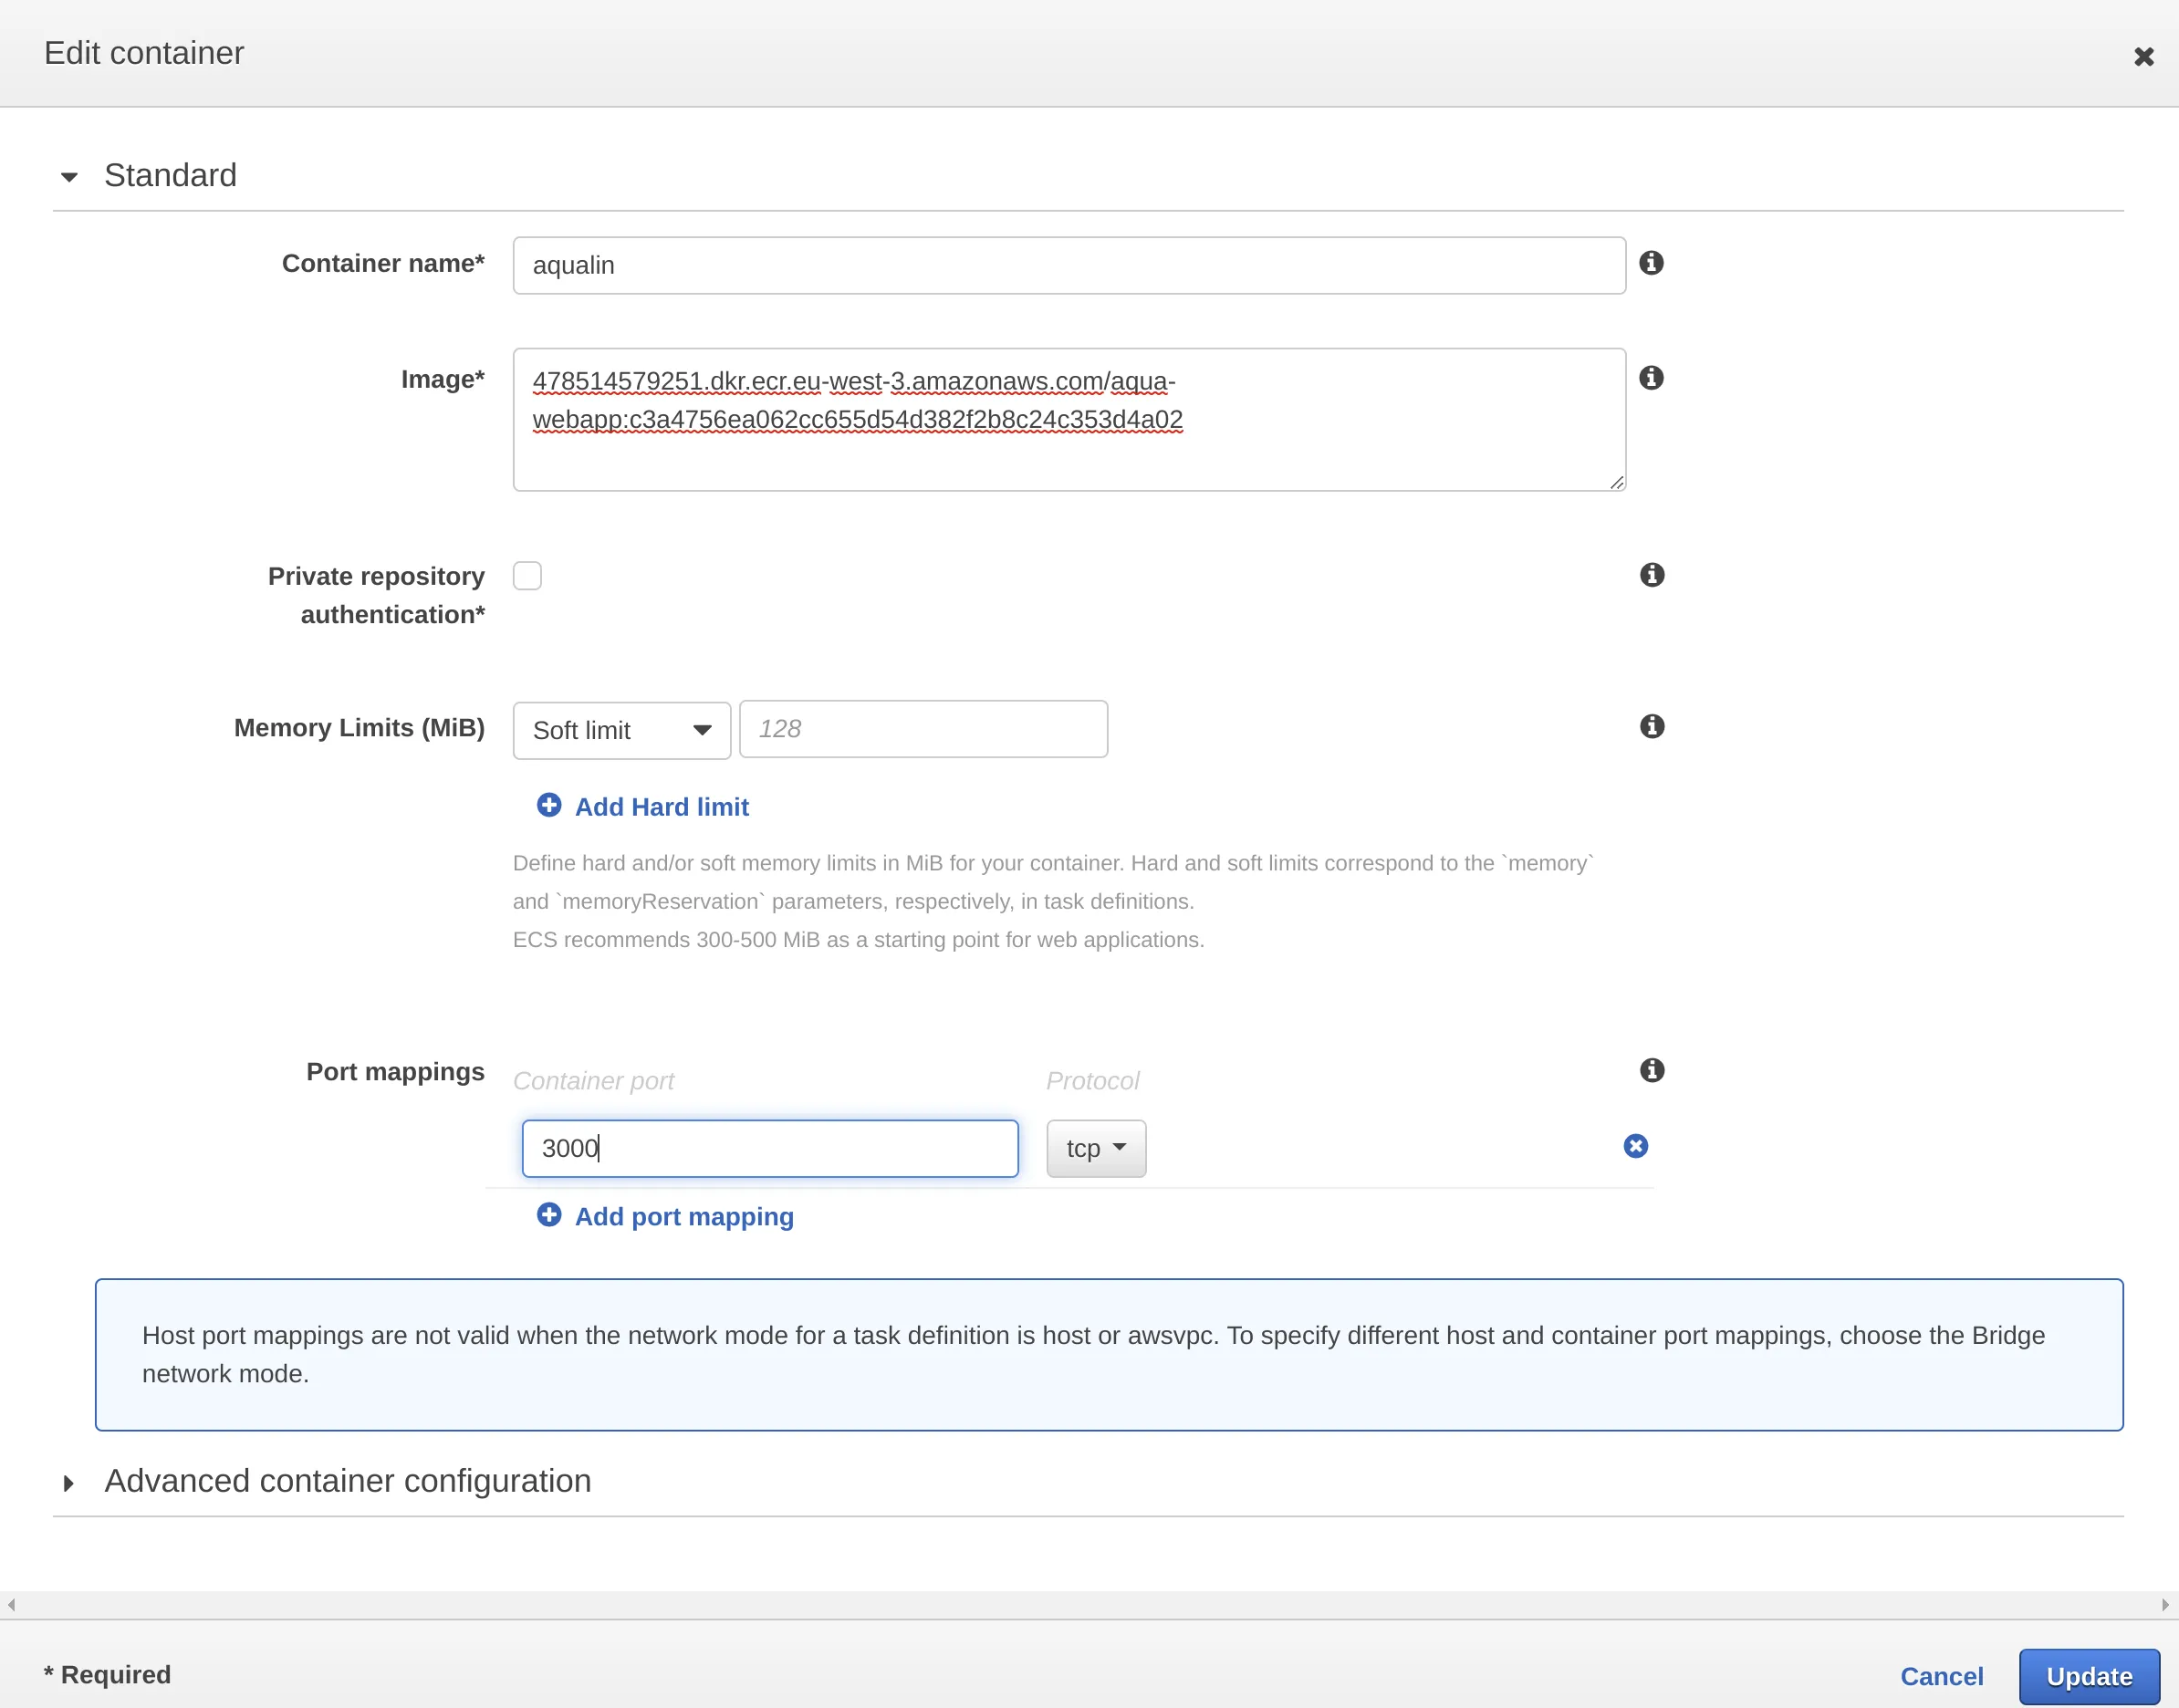Open the Soft limit dropdown
The image size is (2179, 1708).
tap(621, 730)
